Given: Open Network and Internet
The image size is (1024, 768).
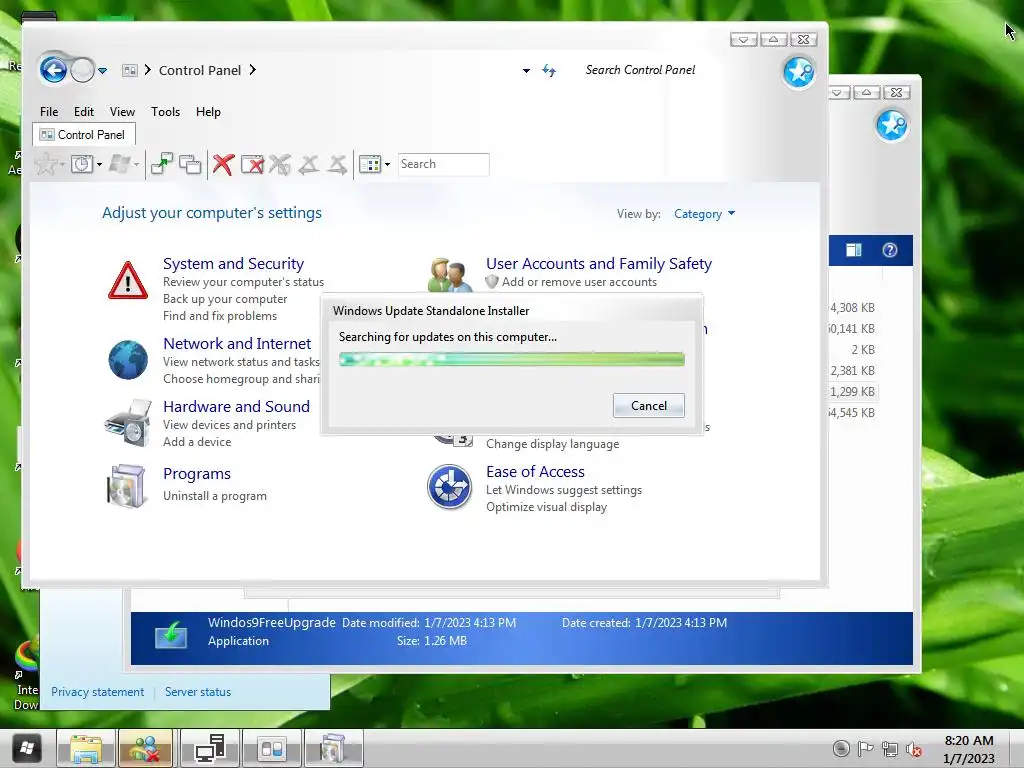Looking at the screenshot, I should (x=236, y=343).
